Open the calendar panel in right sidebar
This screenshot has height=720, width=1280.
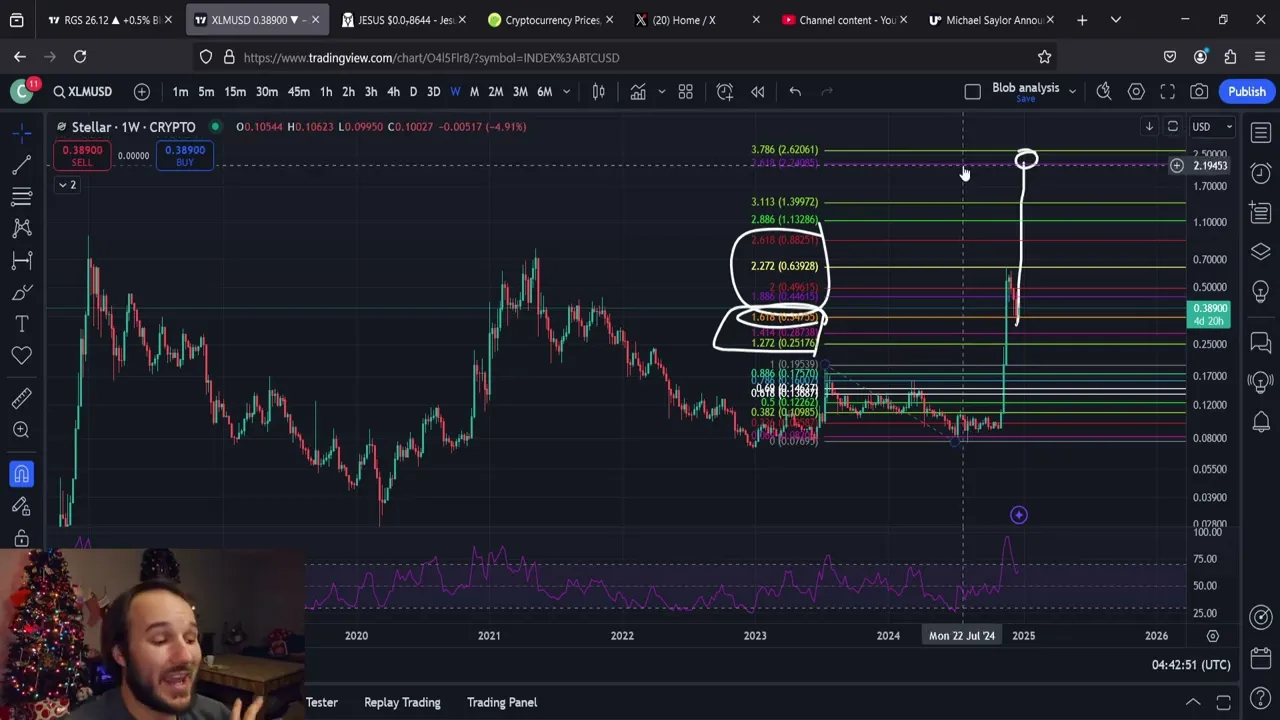(1261, 658)
